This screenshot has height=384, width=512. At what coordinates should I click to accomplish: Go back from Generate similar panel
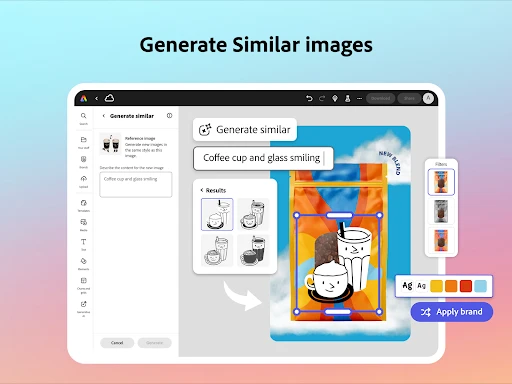tap(104, 116)
